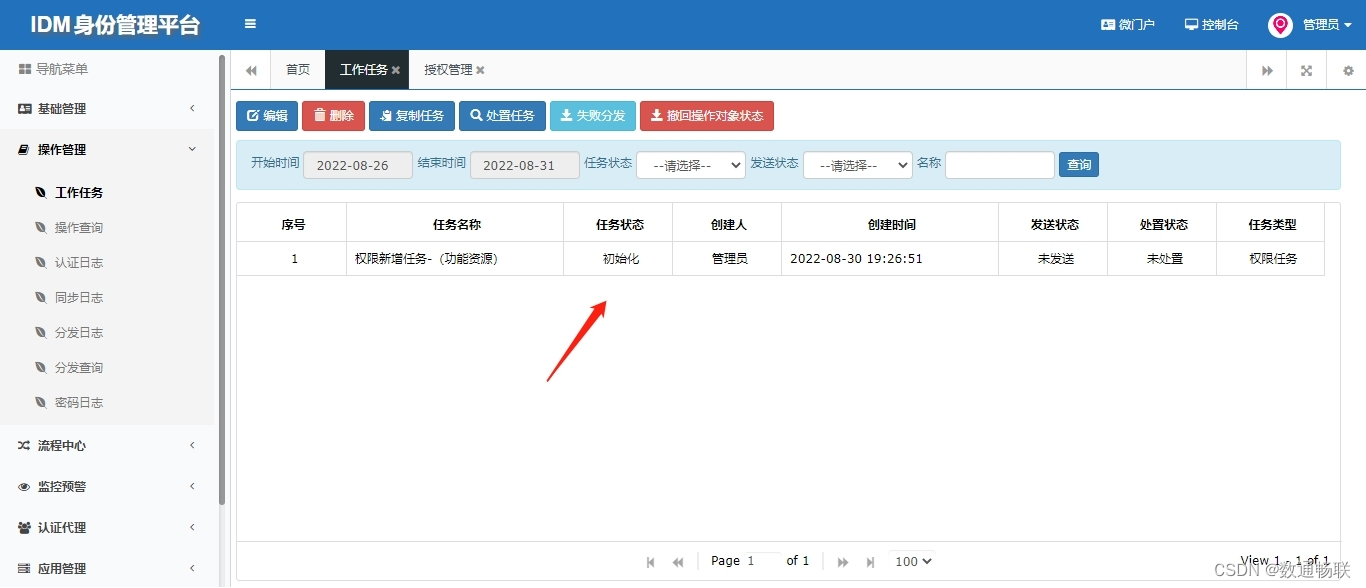Viewport: 1366px width, 588px height.
Task: Click the sidebar vertical scrollbar
Action: point(222,280)
